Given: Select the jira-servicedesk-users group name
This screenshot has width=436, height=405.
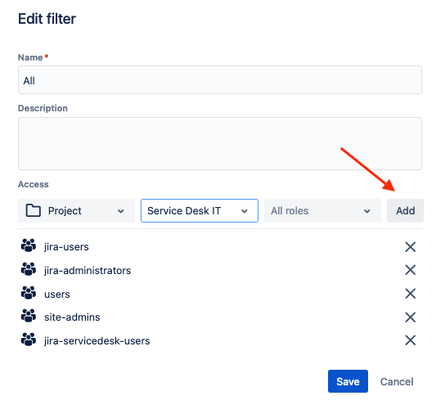Looking at the screenshot, I should [x=97, y=341].
